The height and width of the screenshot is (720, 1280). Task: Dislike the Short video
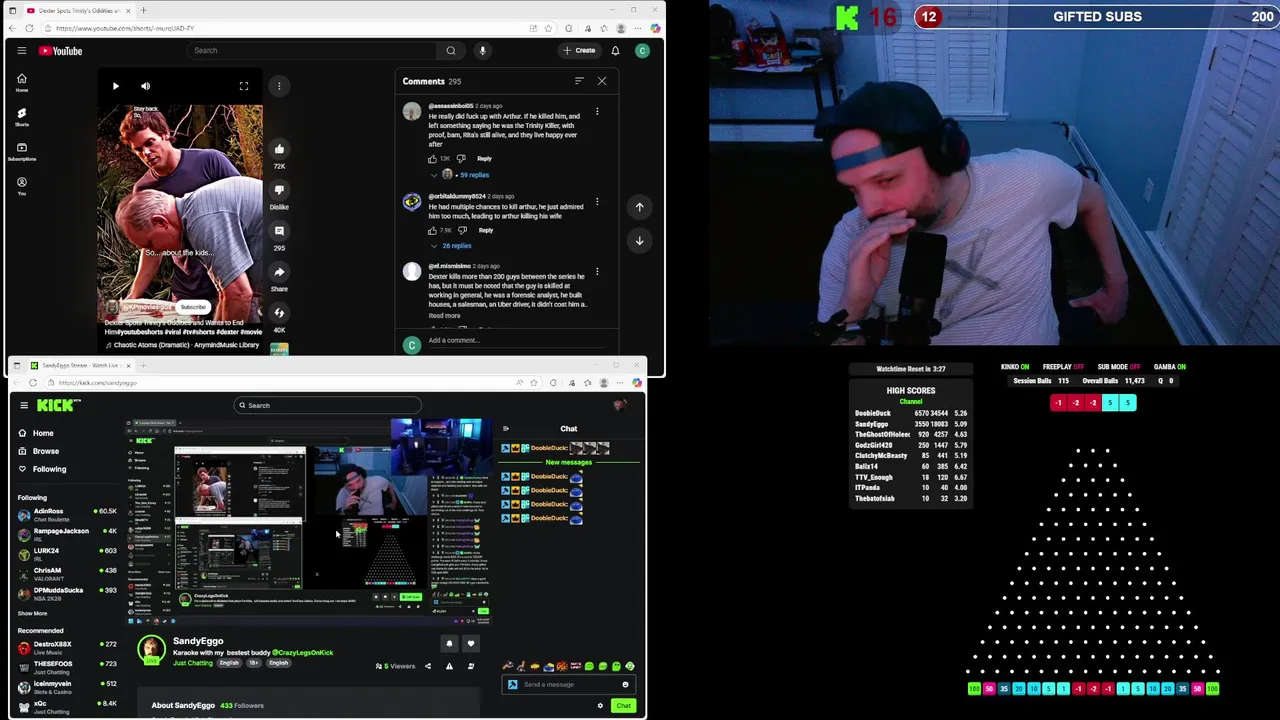pyautogui.click(x=279, y=190)
